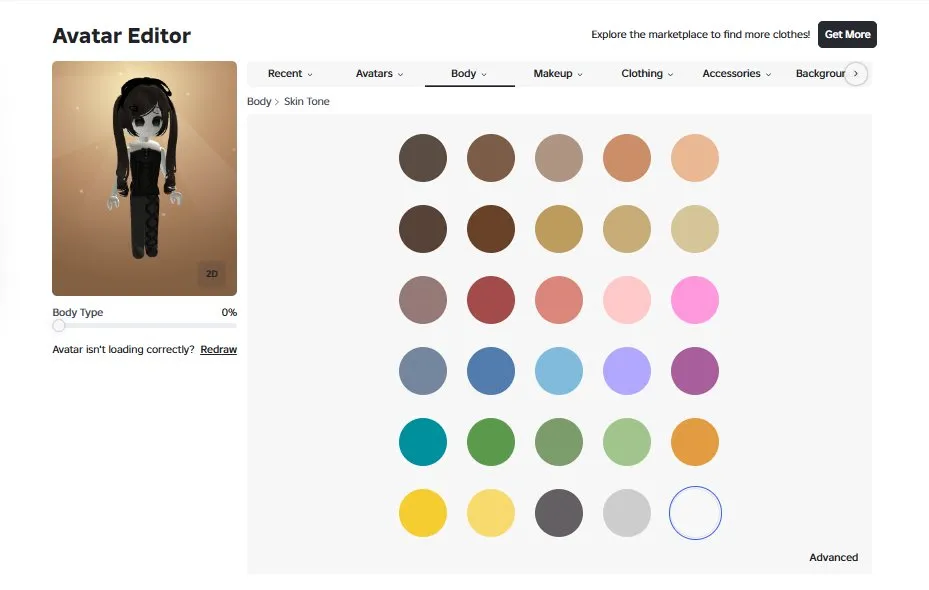Pick the teal skin tone swatch
The height and width of the screenshot is (590, 929).
click(x=423, y=442)
